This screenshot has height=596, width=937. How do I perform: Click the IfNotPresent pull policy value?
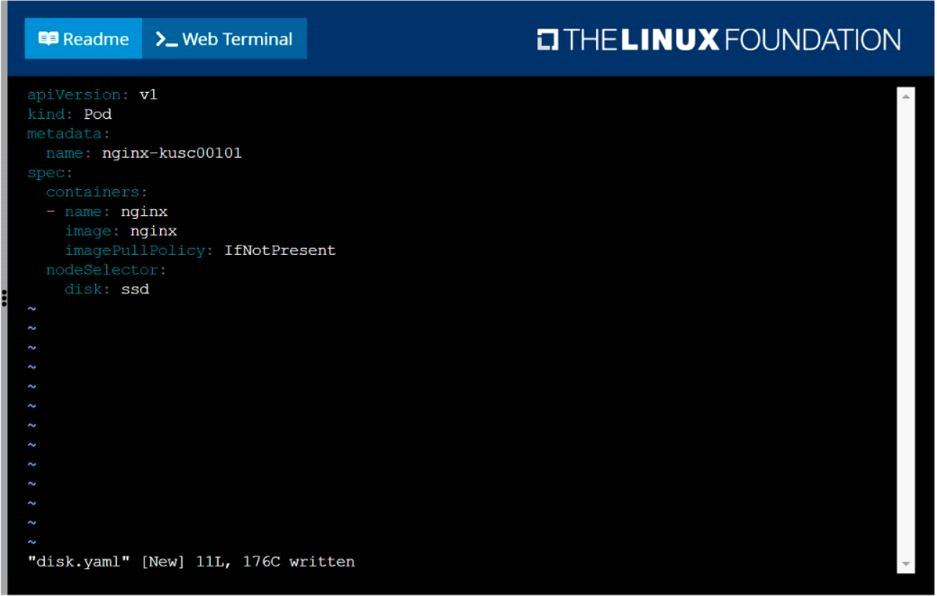[x=279, y=250]
